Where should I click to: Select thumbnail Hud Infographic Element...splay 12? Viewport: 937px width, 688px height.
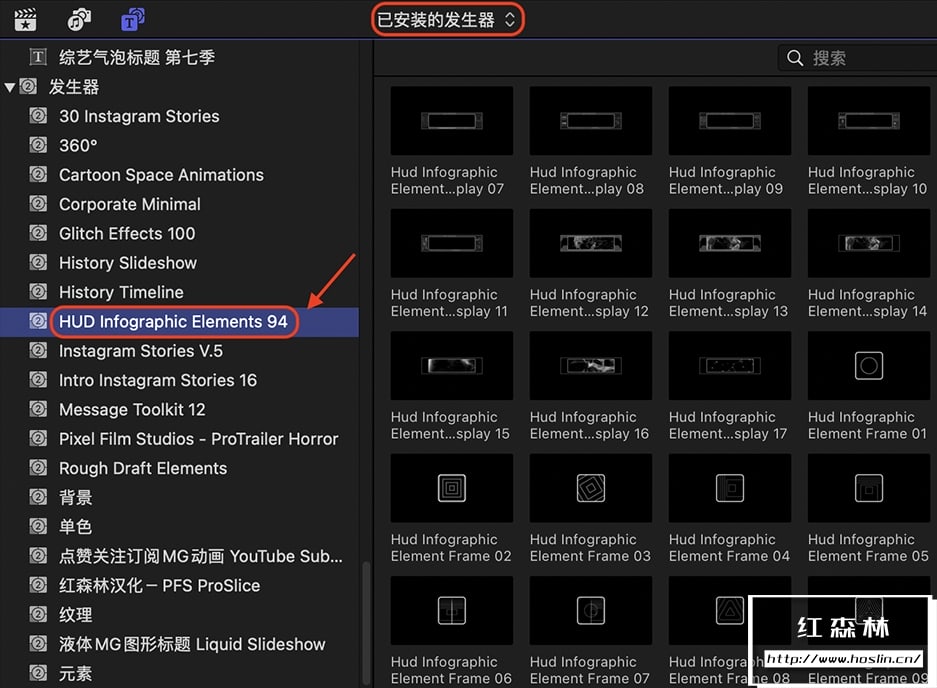pyautogui.click(x=591, y=243)
